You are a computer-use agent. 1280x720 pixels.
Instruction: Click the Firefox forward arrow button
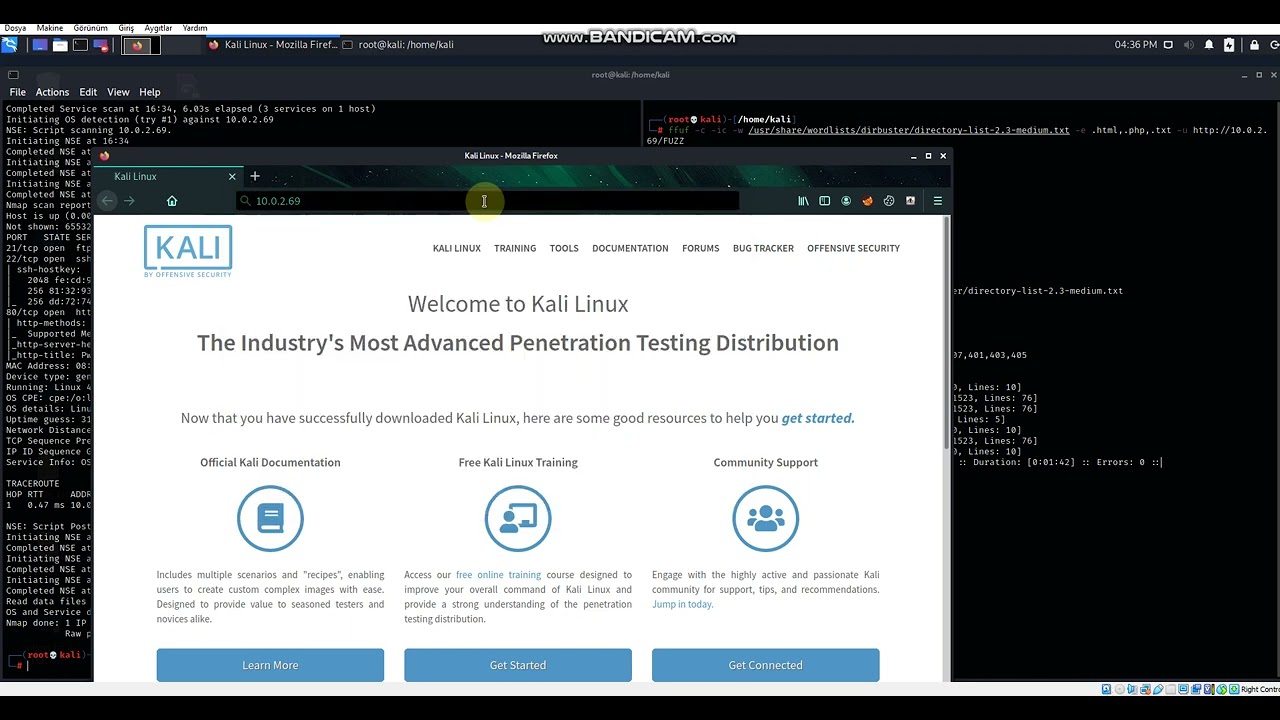[129, 201]
